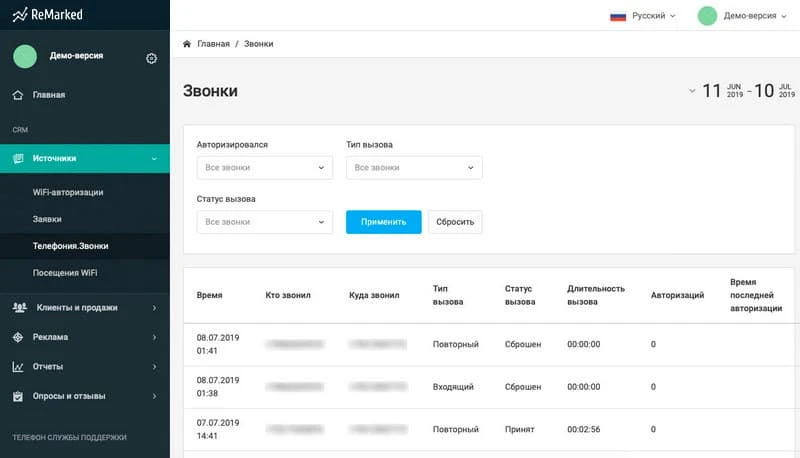Click the home icon in breadcrumb
Image resolution: width=800 pixels, height=458 pixels.
187,44
